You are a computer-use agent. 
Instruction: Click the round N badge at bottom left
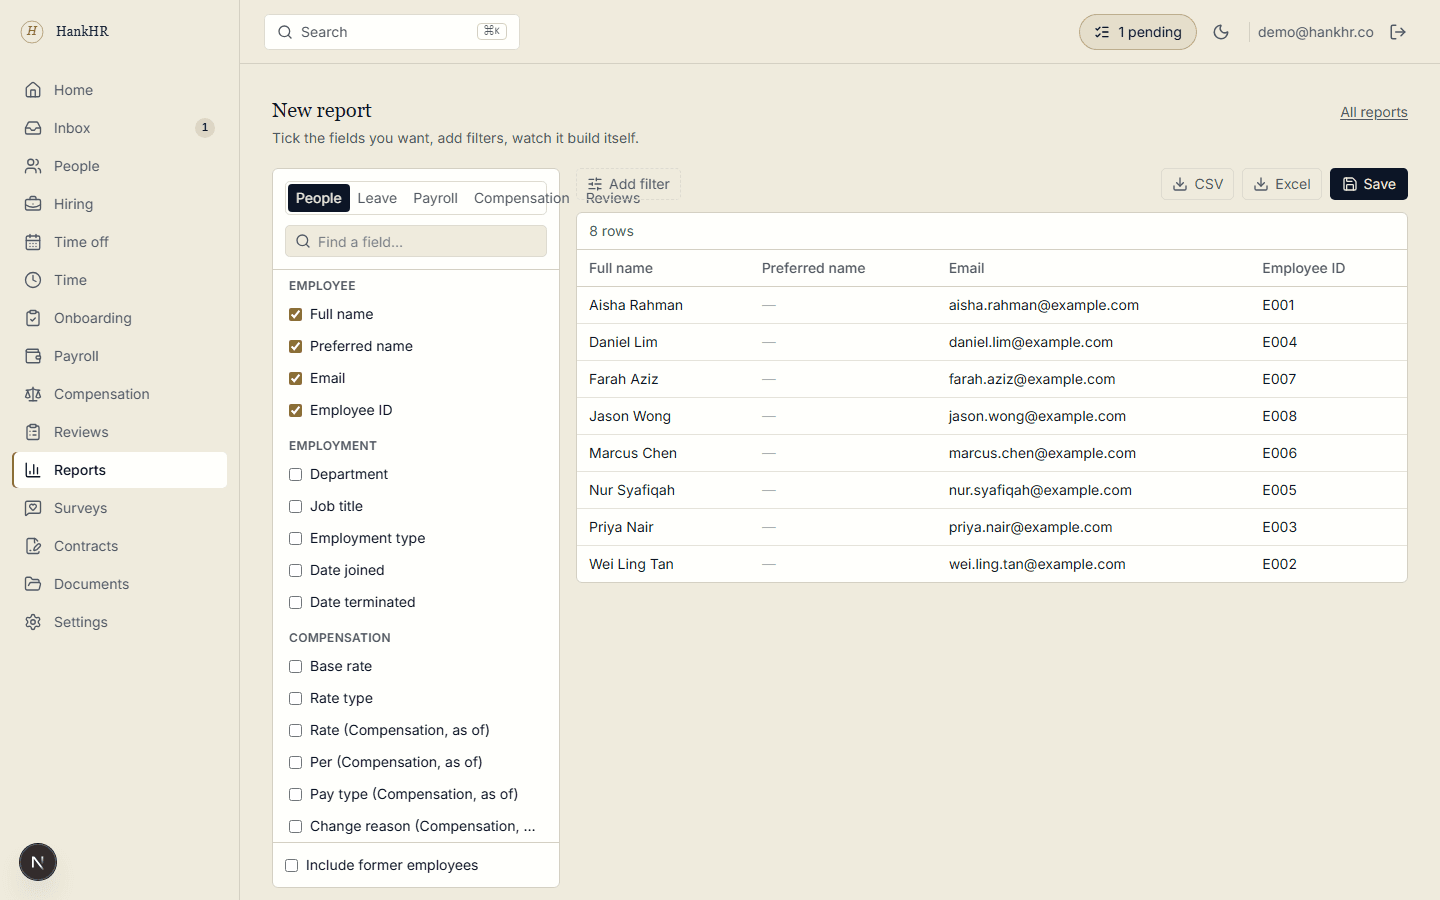38,862
